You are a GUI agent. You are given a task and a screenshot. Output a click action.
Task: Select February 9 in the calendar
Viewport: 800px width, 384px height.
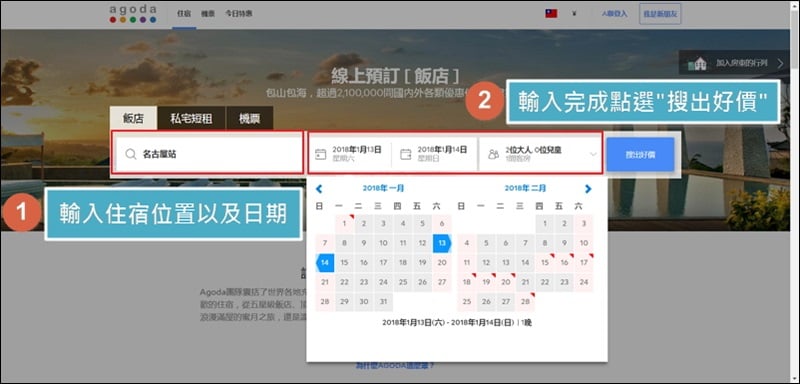[564, 243]
